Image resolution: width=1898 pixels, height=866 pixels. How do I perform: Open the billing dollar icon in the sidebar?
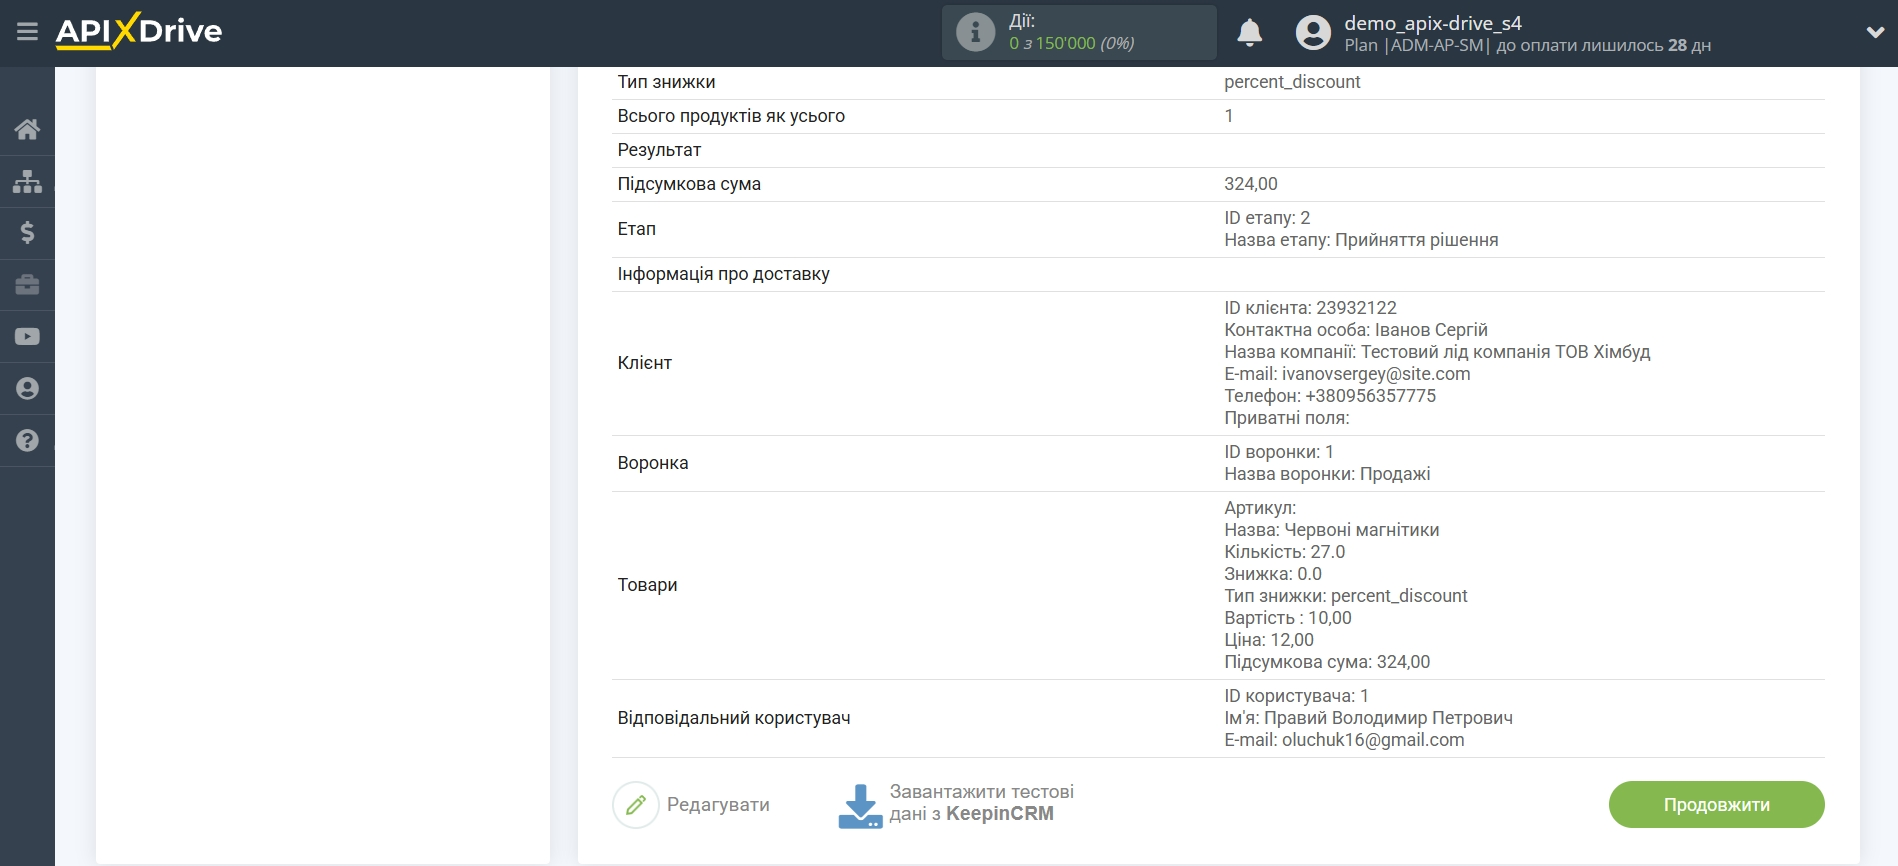tap(27, 233)
